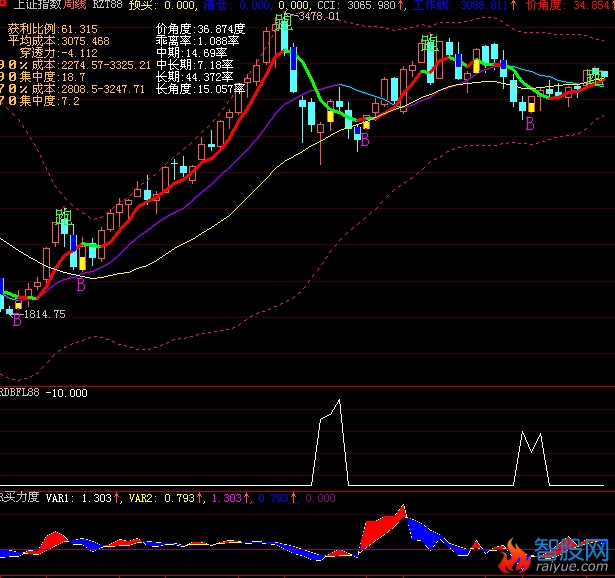The width and height of the screenshot is (615, 578).
Task: Select the 长期:44.372率 label
Action: coord(195,77)
